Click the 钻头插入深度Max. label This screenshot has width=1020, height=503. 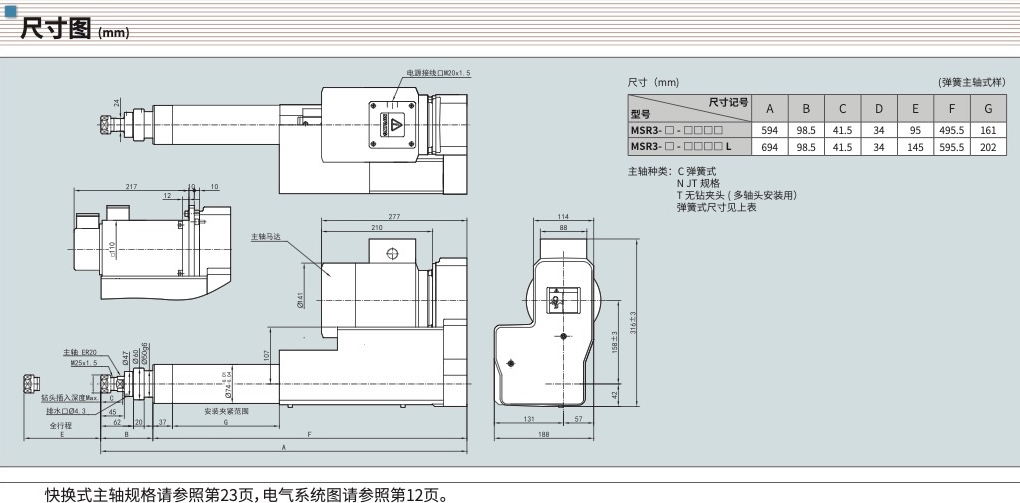(x=69, y=397)
